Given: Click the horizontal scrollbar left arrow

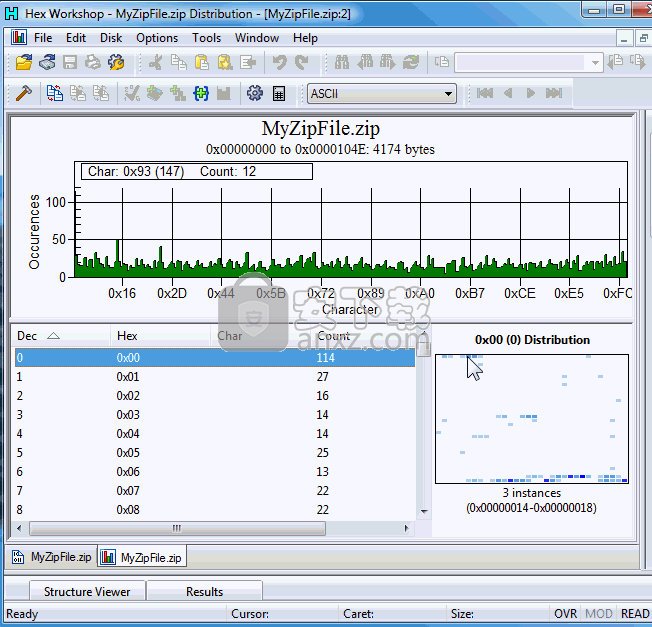Looking at the screenshot, I should (x=19, y=528).
